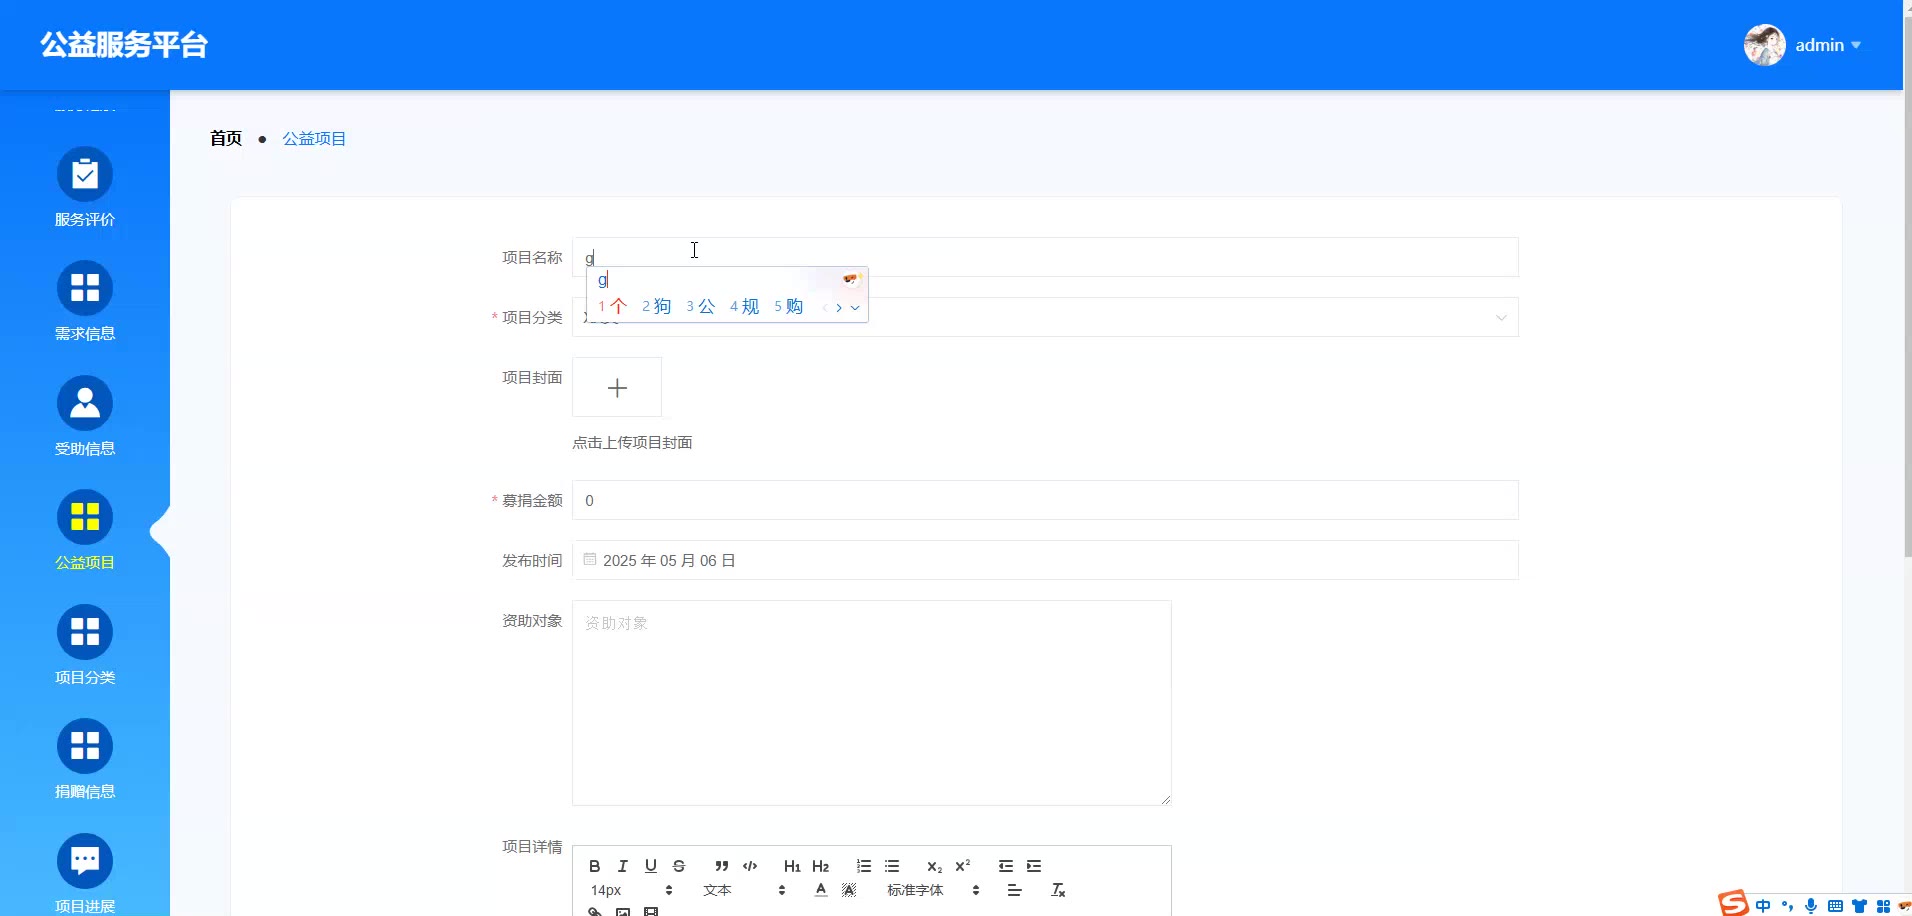
Task: Open the text color picker
Action: 821,890
